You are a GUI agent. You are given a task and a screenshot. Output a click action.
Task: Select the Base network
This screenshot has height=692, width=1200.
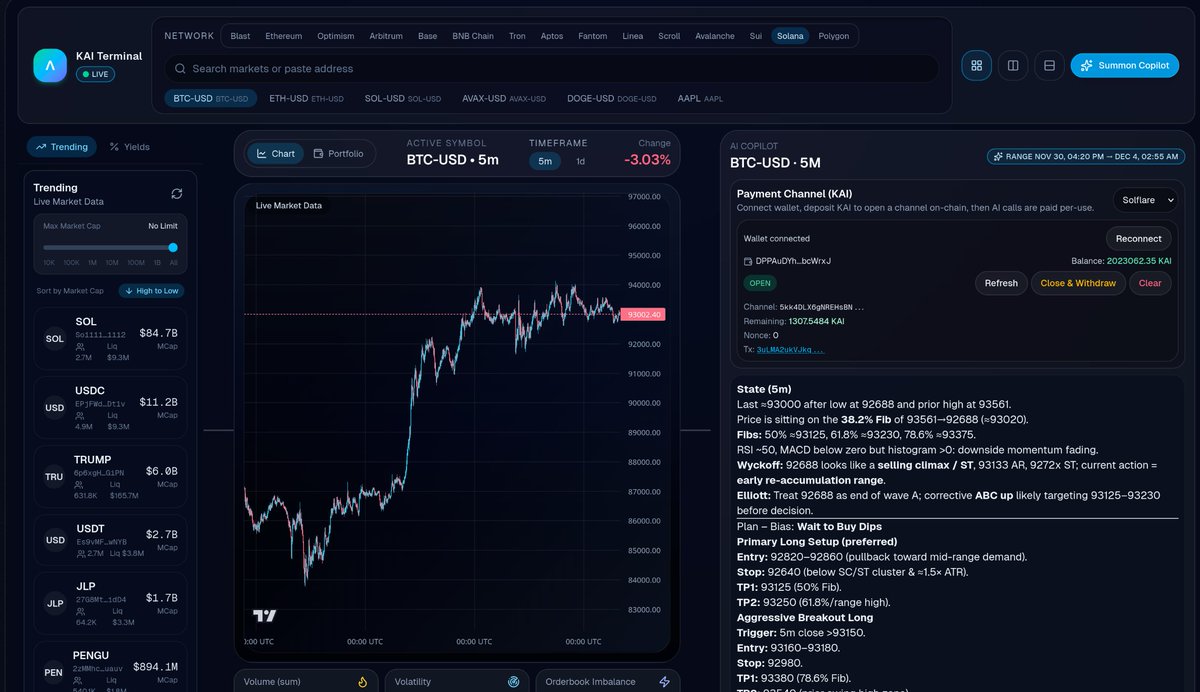coord(428,36)
